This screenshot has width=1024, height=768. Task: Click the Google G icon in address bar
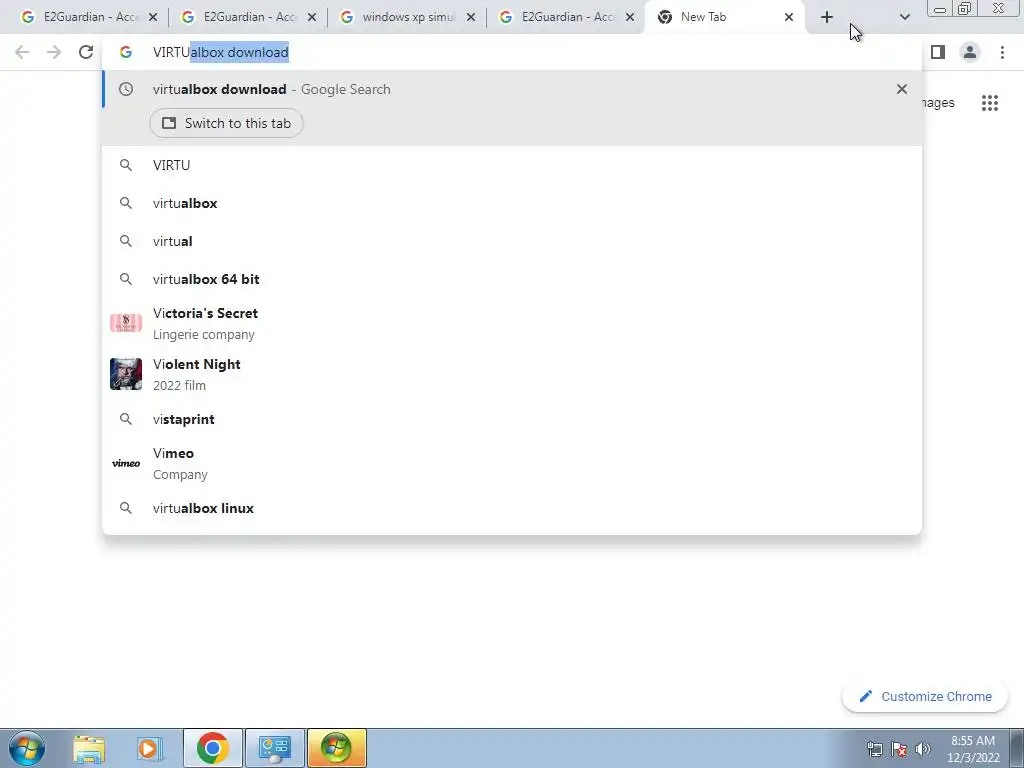pyautogui.click(x=126, y=52)
